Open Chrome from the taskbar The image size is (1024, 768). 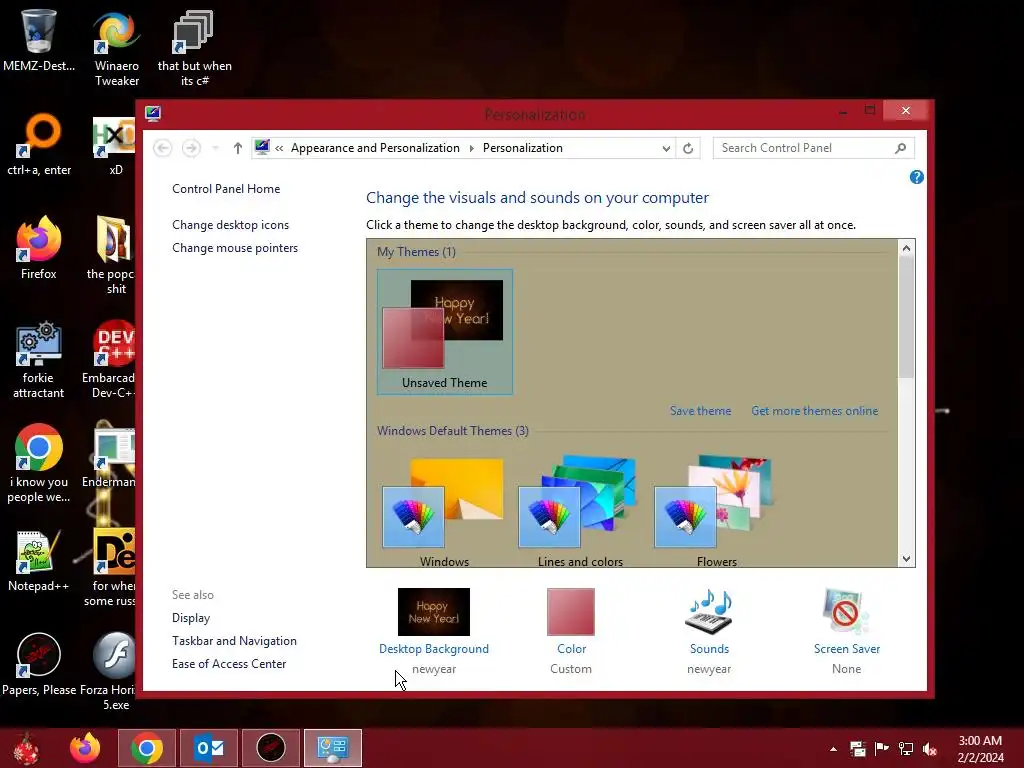(147, 748)
